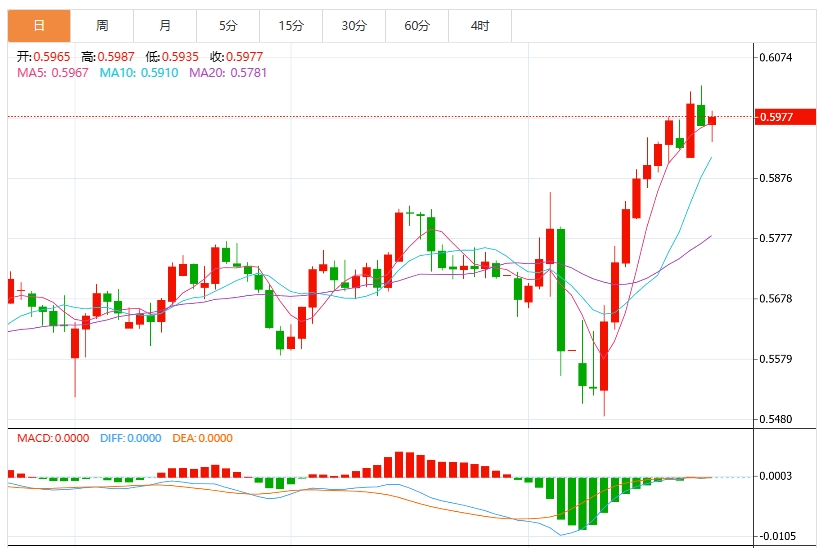The width and height of the screenshot is (818, 548).
Task: Open the 5分 timeframe tab
Action: click(x=228, y=26)
